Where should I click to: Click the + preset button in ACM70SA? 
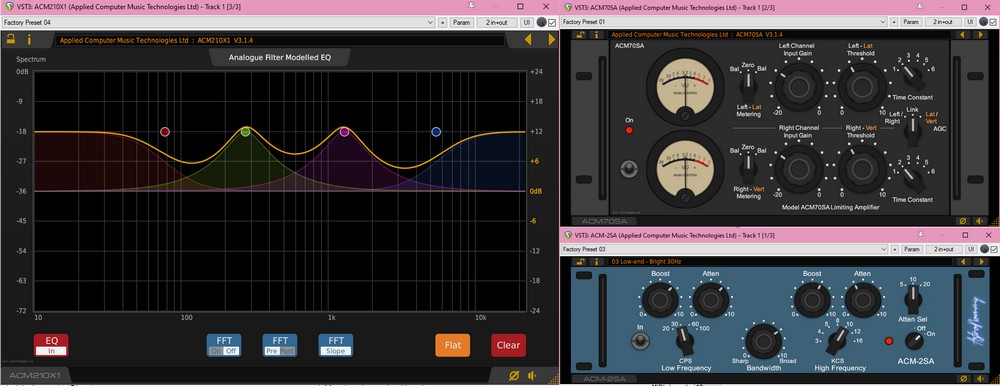coord(893,22)
